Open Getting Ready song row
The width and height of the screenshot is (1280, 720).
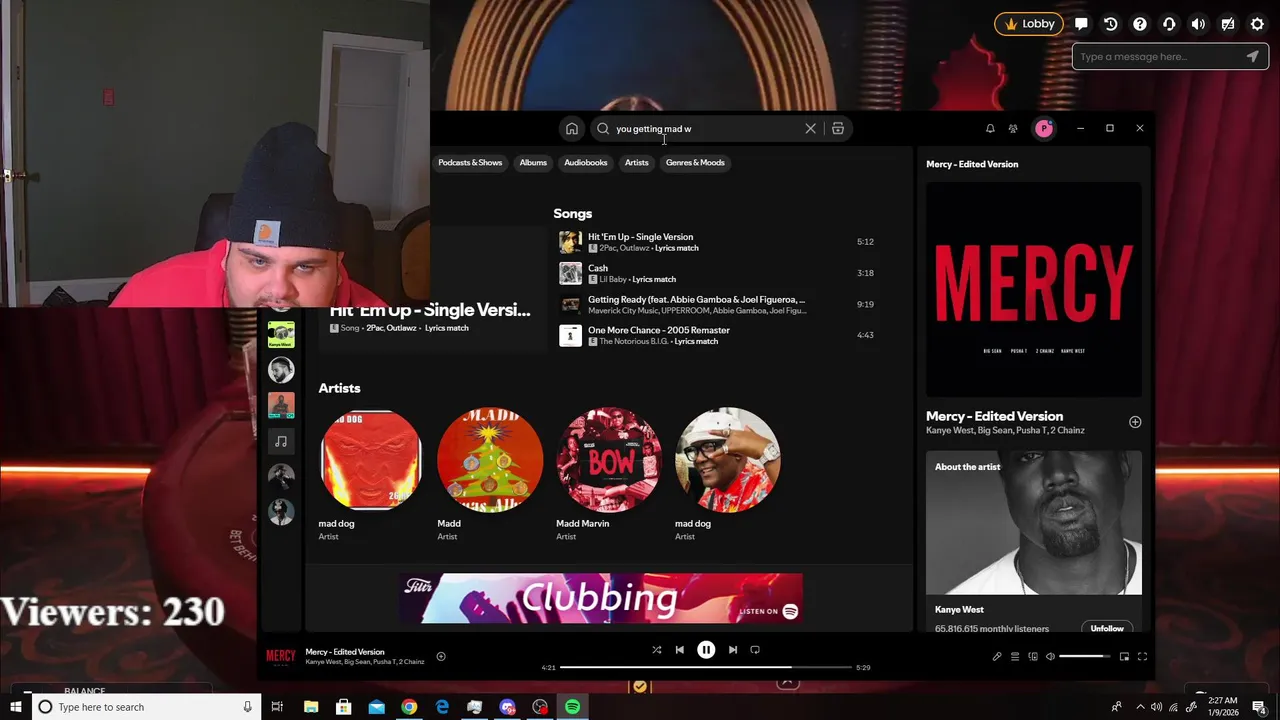[716, 304]
